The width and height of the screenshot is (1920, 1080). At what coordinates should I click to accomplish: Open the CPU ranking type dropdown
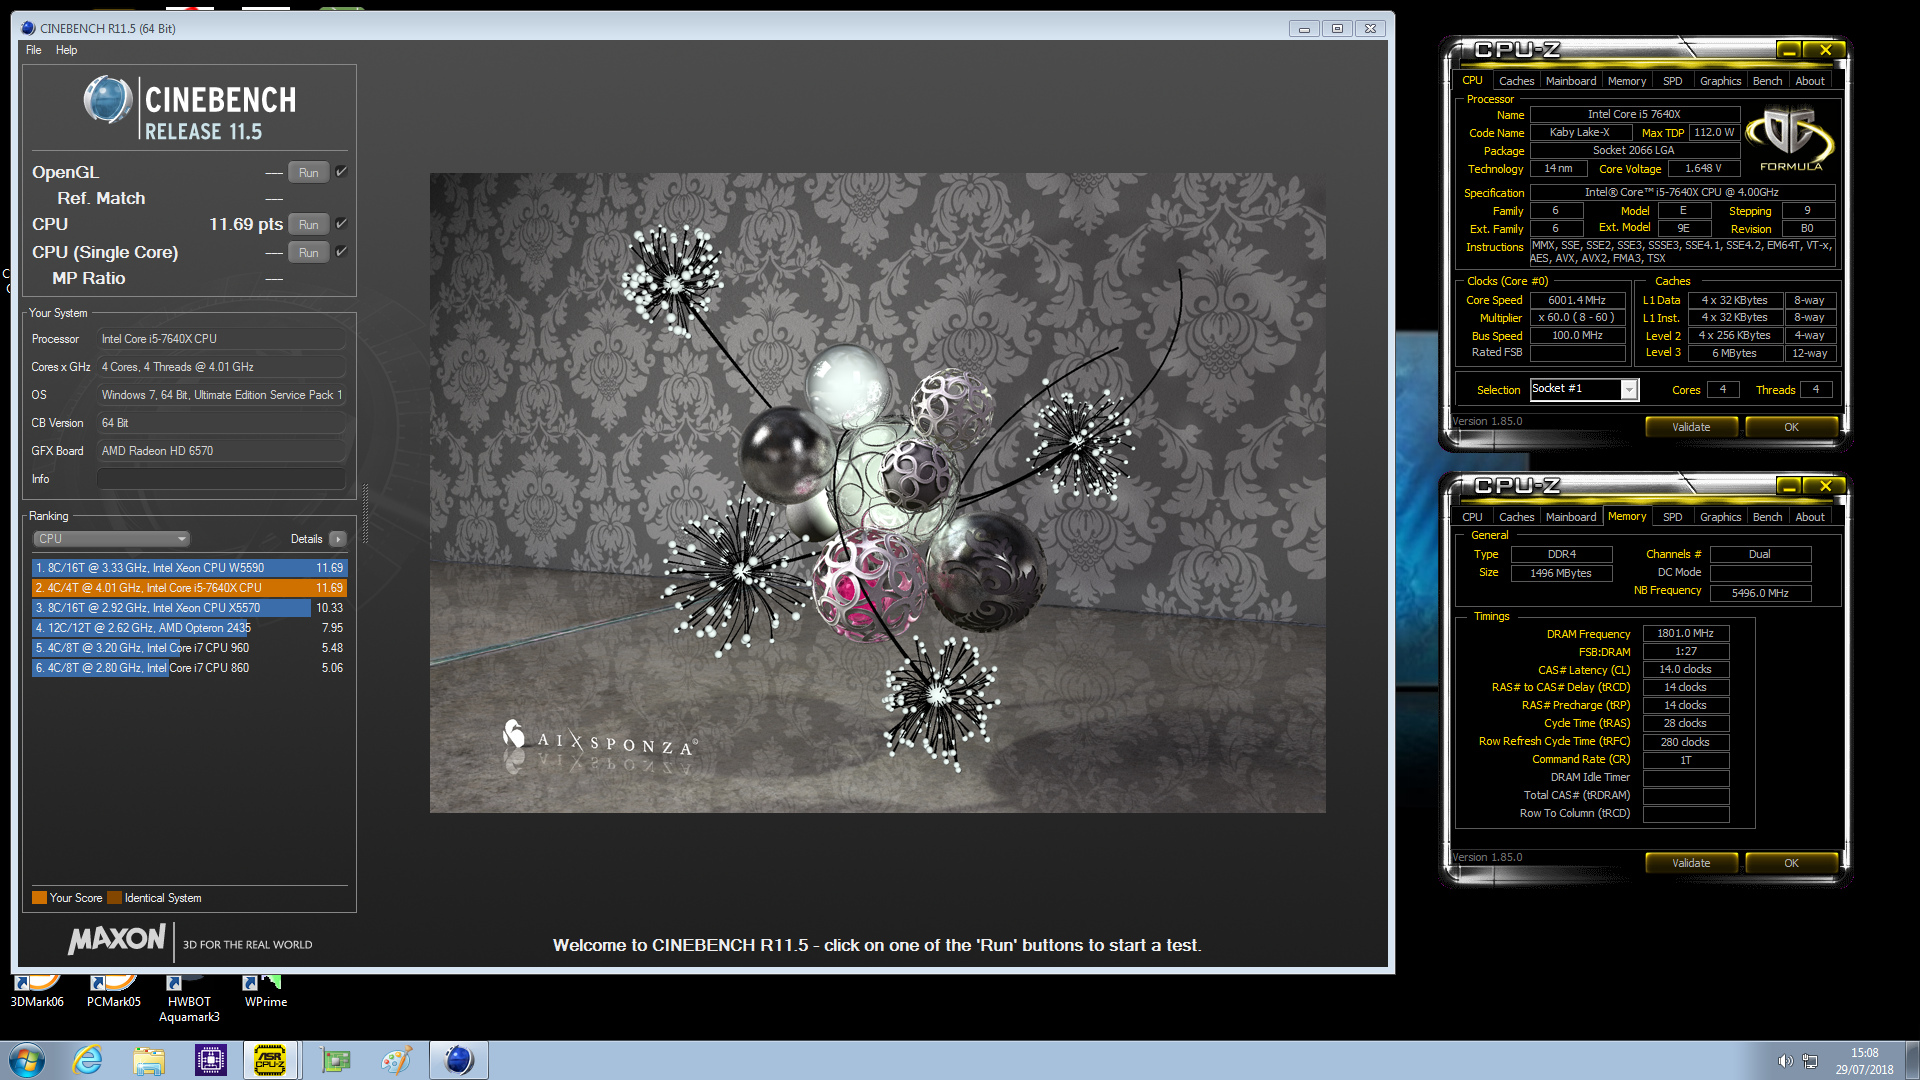(x=112, y=539)
